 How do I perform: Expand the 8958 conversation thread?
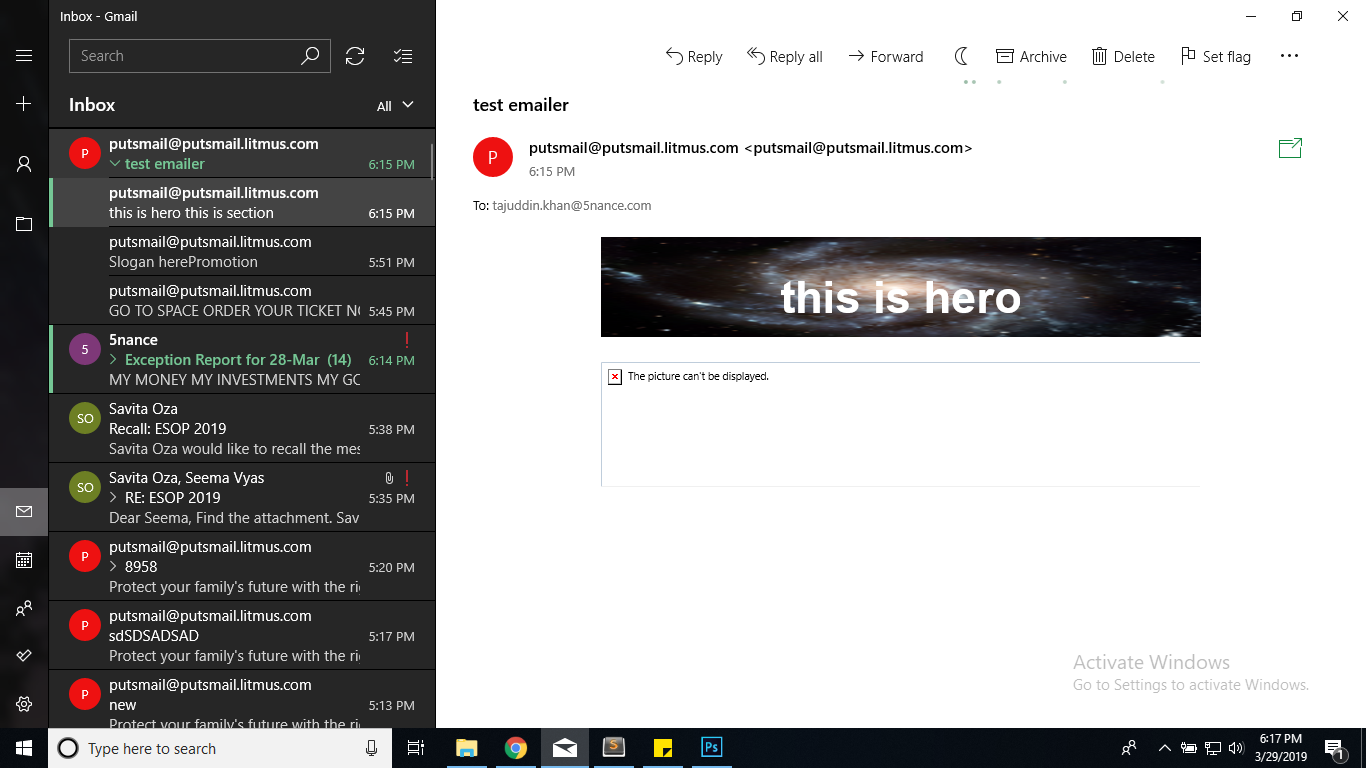pyautogui.click(x=114, y=567)
